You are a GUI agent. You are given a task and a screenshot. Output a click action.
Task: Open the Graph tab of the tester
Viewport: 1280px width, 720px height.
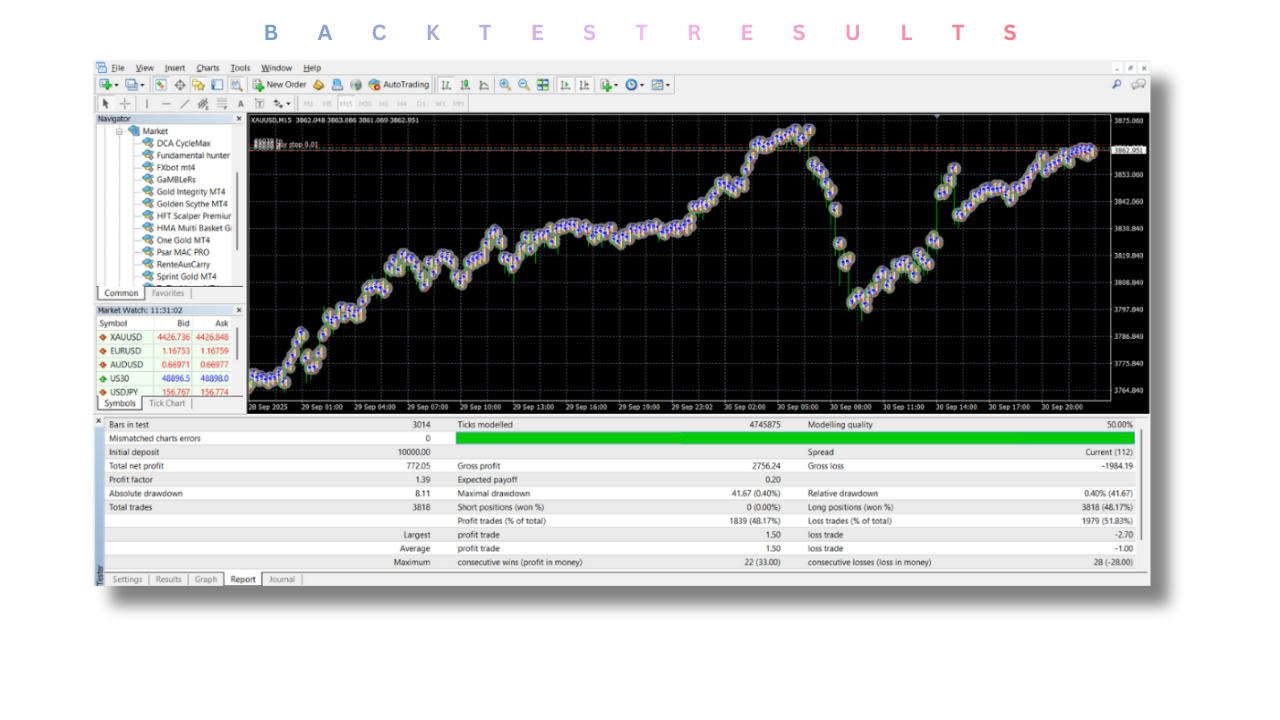[205, 579]
